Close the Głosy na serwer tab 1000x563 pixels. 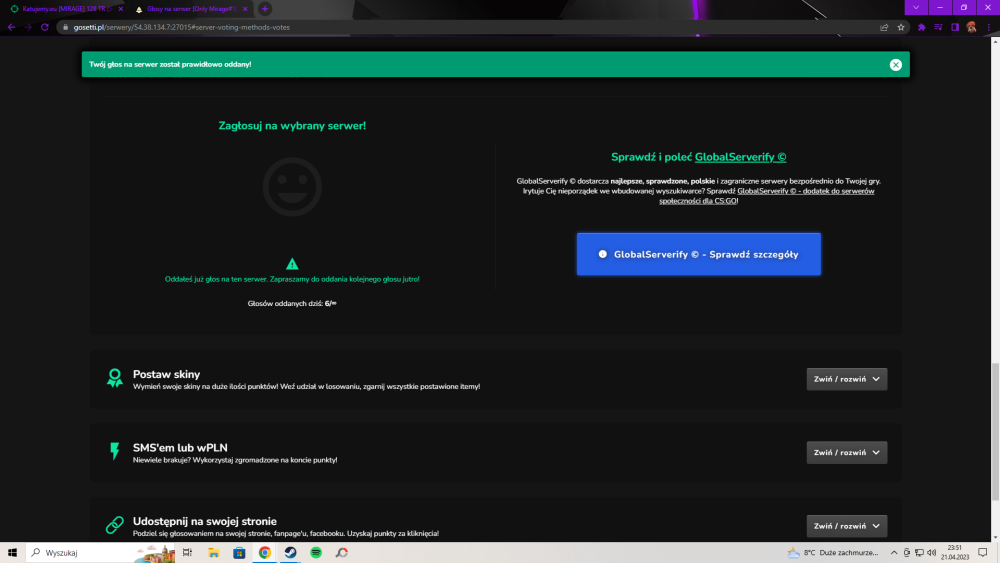(x=245, y=9)
